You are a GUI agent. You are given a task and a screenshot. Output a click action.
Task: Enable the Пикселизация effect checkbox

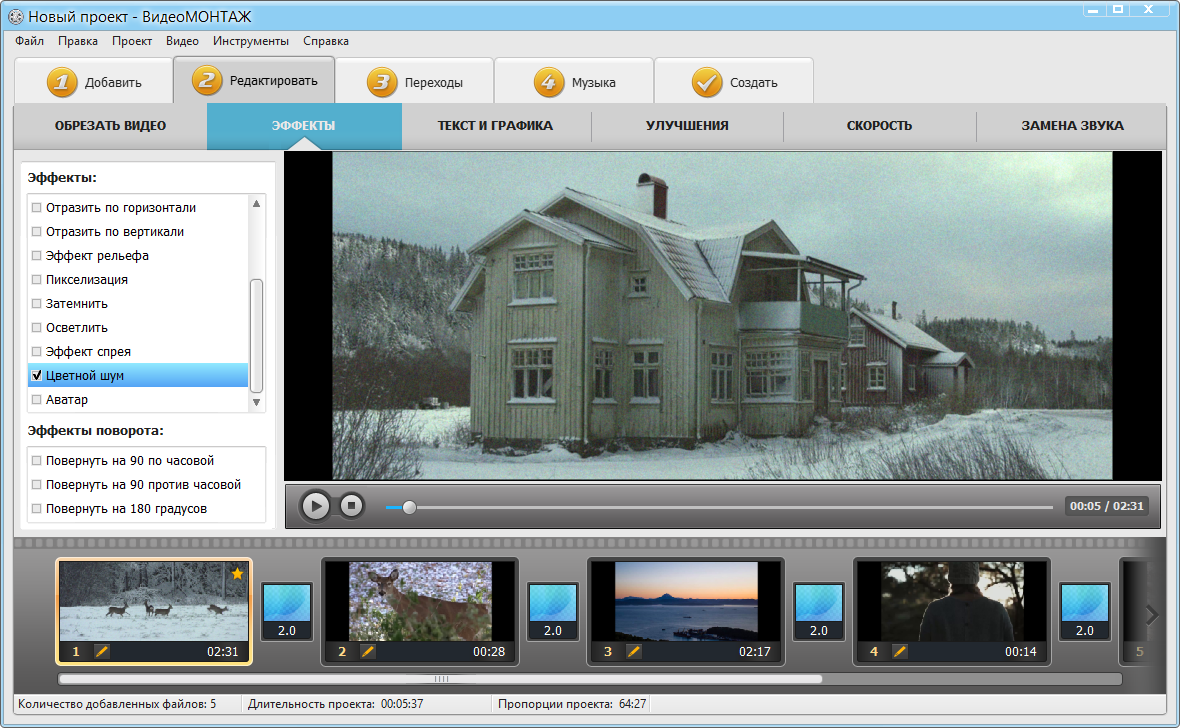coord(36,279)
